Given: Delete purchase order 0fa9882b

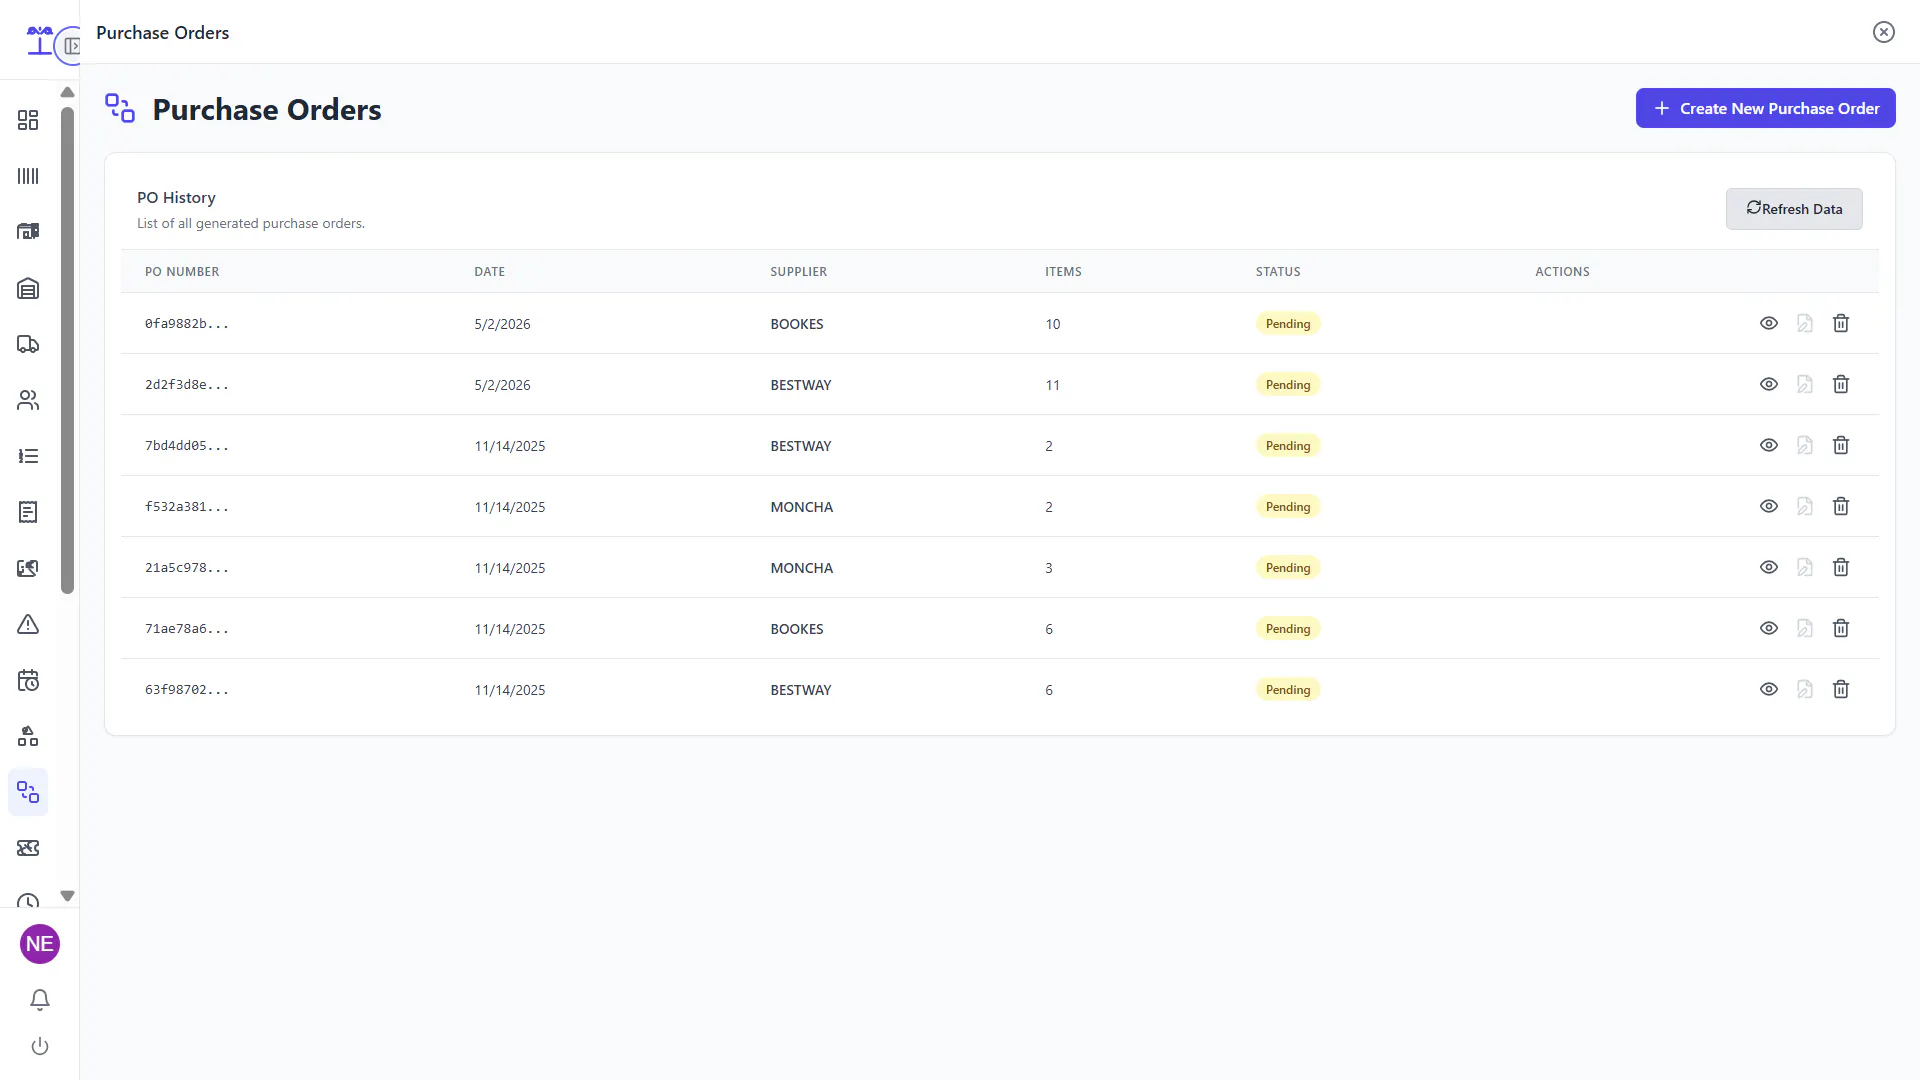Looking at the screenshot, I should coord(1841,323).
